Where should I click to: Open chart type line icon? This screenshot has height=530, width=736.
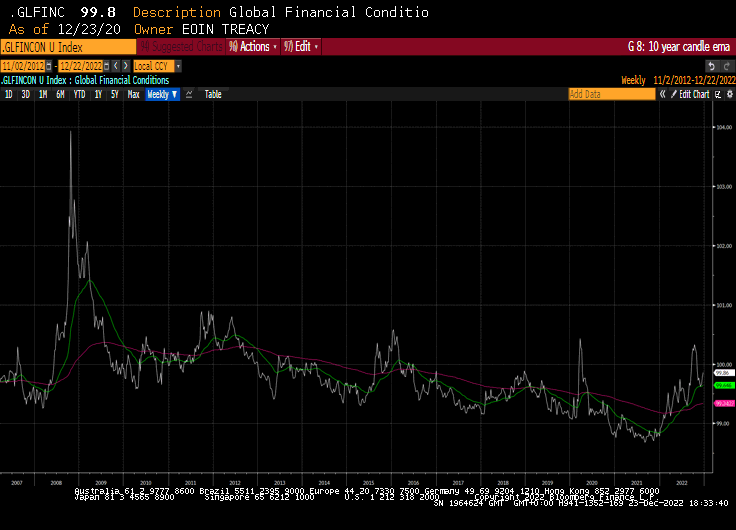pyautogui.click(x=189, y=94)
